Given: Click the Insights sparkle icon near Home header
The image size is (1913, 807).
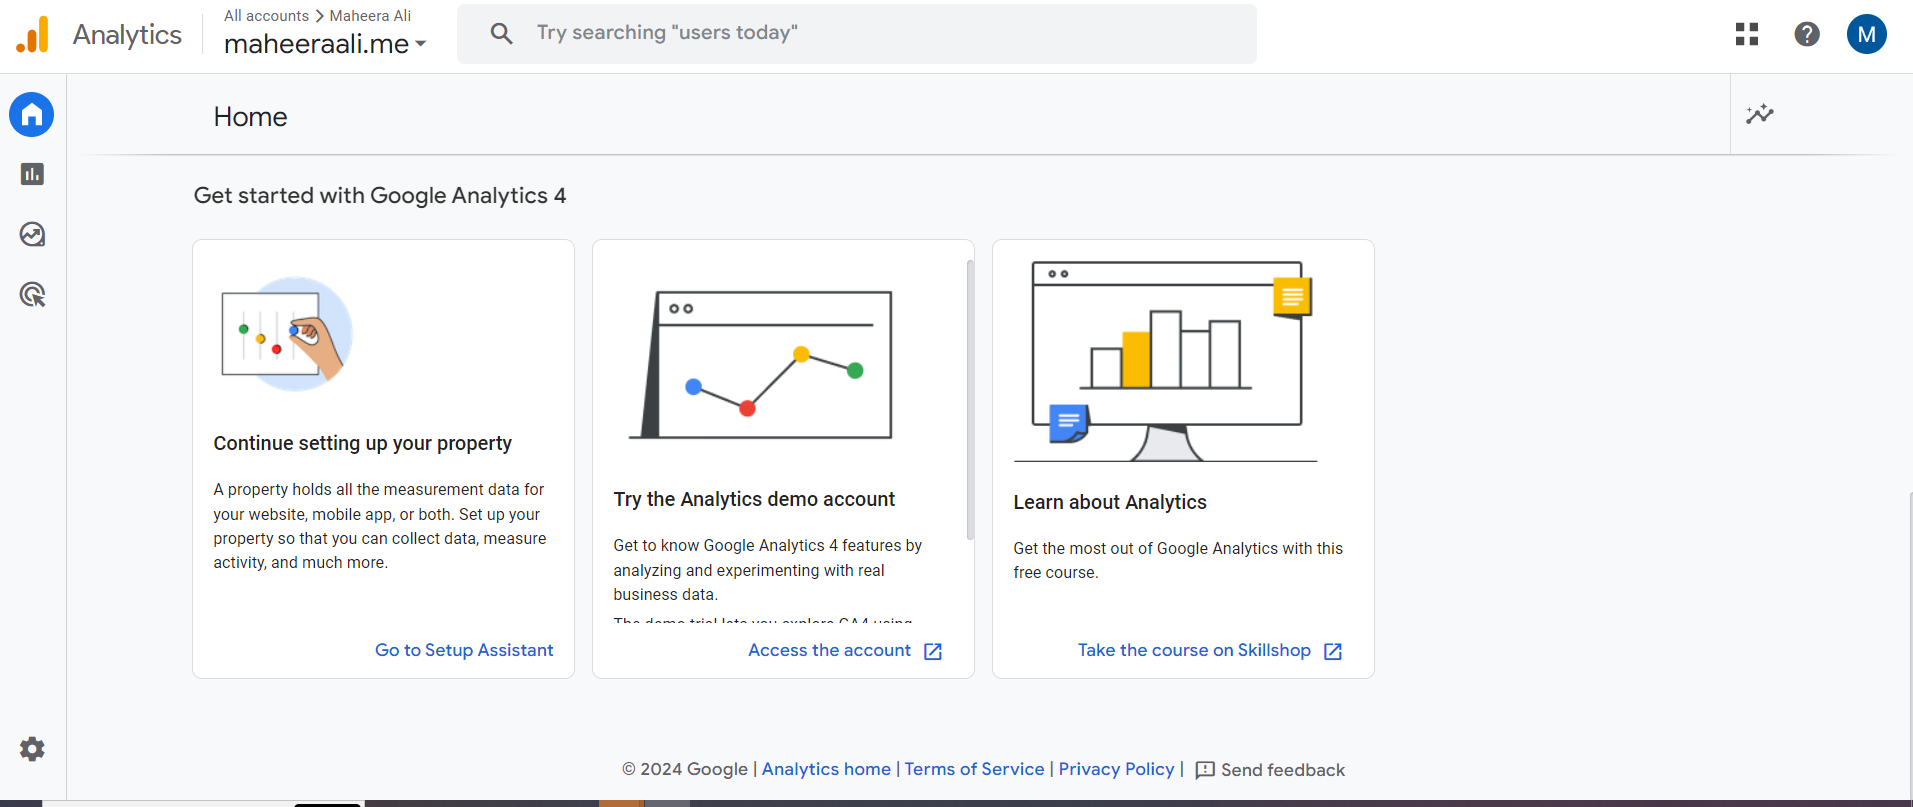Looking at the screenshot, I should [1760, 114].
